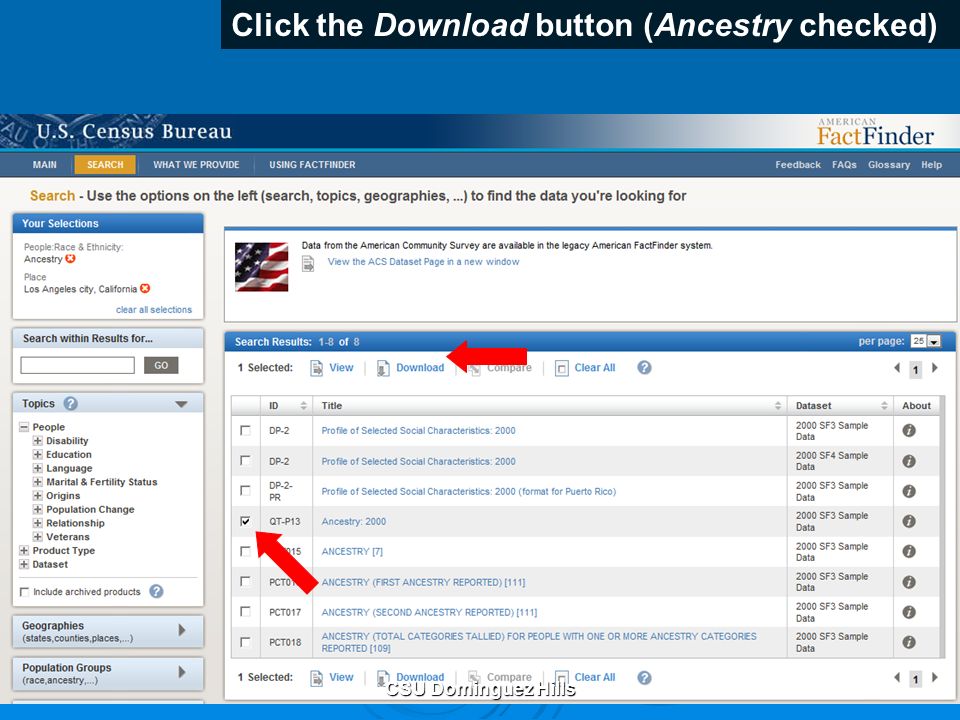Open the WHAT WE PROVIDE tab

[x=196, y=165]
